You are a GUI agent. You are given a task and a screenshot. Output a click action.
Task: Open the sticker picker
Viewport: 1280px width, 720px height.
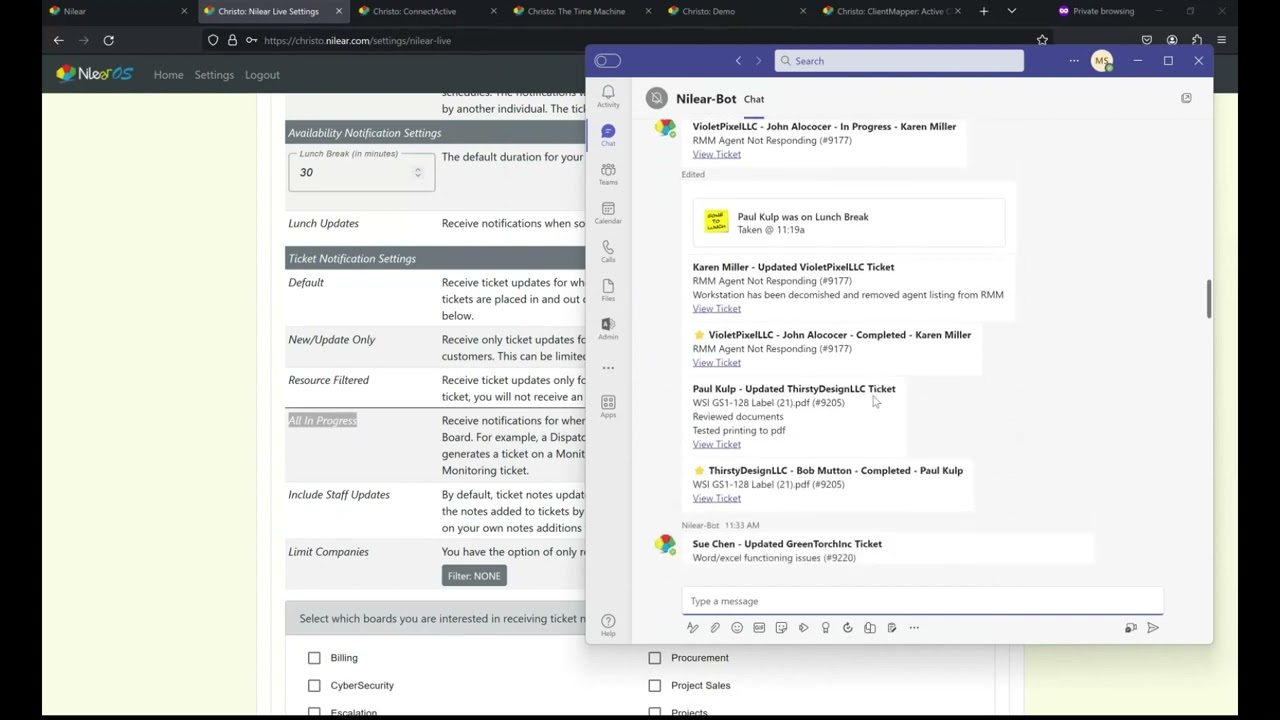[x=781, y=628]
